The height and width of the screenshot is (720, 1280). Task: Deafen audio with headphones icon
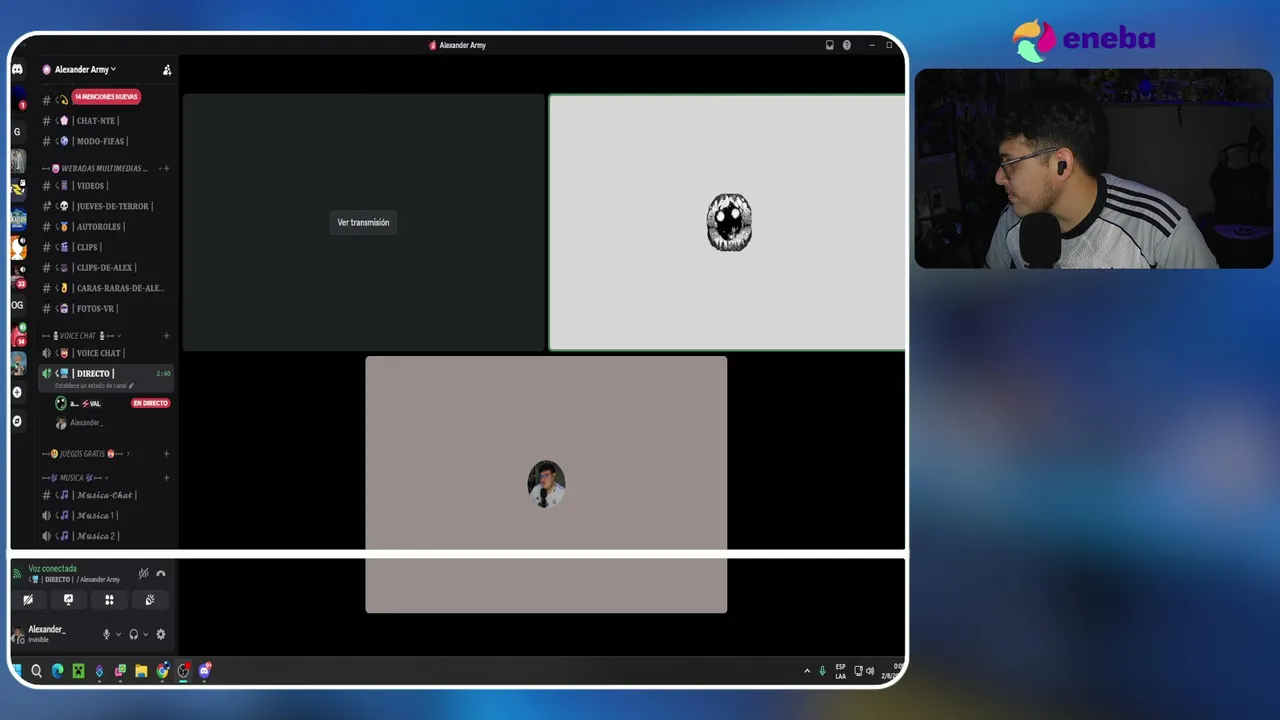pyautogui.click(x=133, y=634)
